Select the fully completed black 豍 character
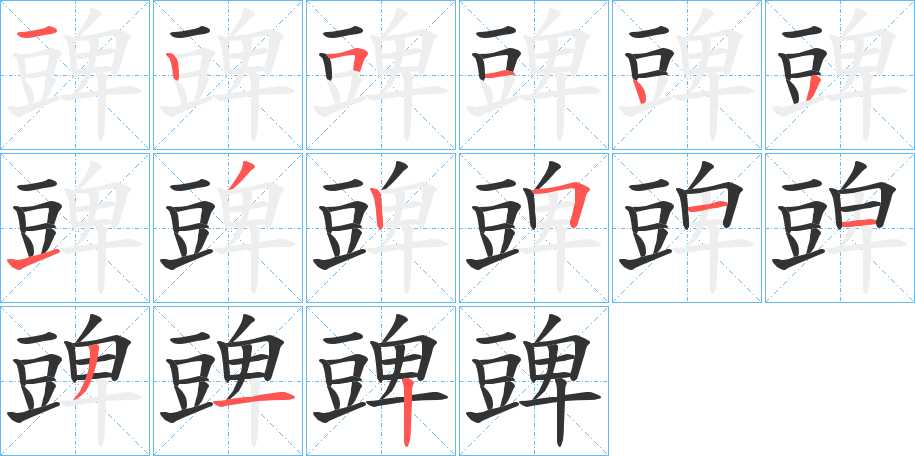 click(x=533, y=381)
